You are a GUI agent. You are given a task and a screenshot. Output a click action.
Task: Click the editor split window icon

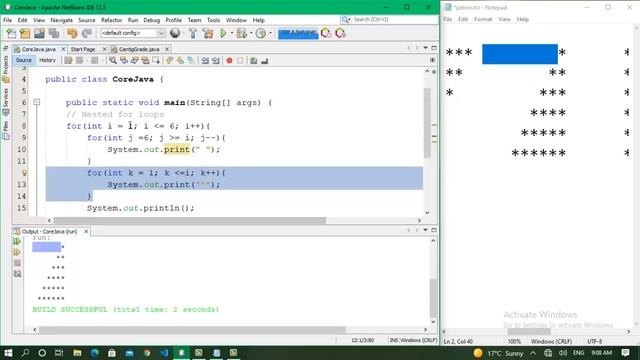click(432, 60)
